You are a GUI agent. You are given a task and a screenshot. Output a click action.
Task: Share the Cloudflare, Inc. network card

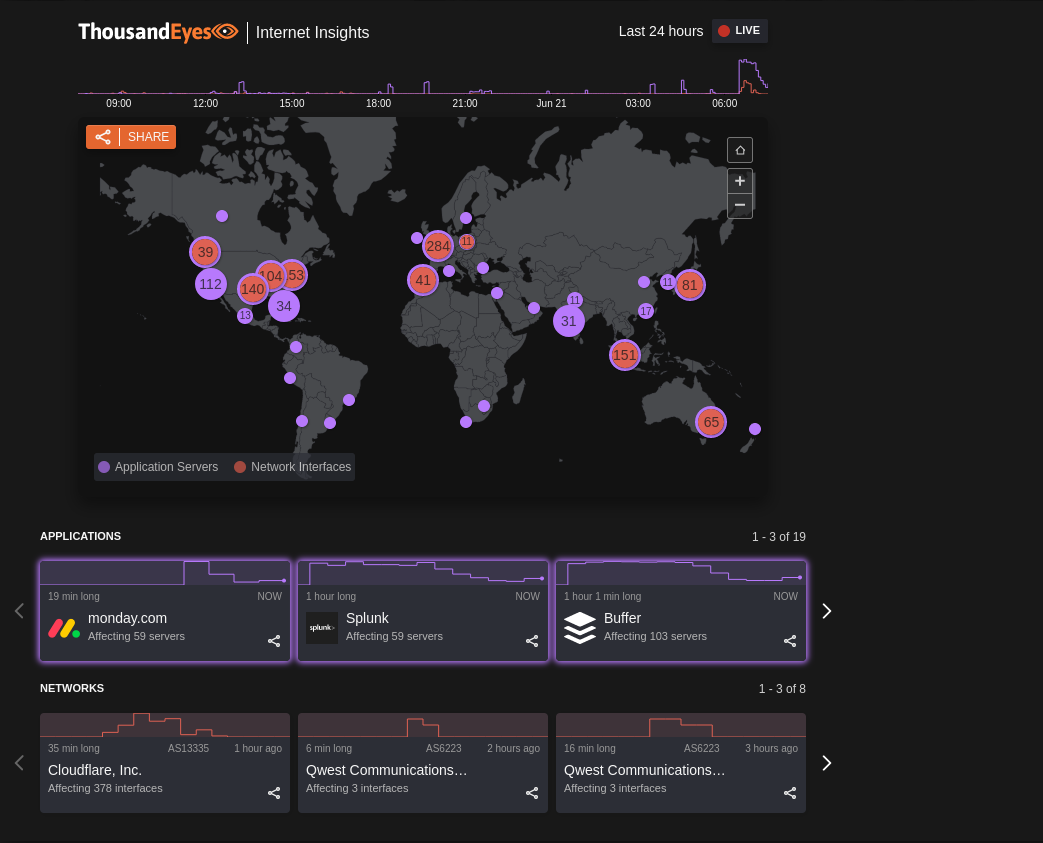tap(274, 792)
